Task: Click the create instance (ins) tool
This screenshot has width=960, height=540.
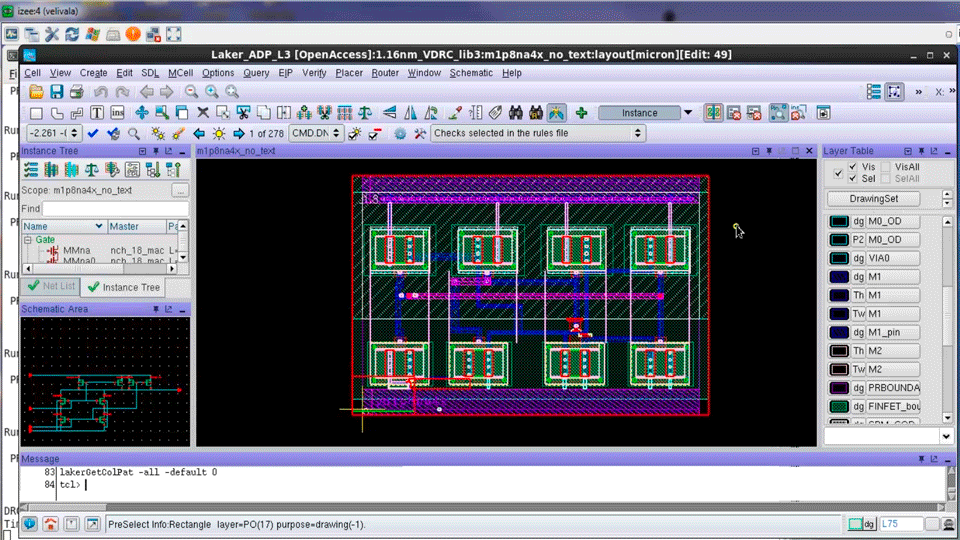Action: point(117,113)
